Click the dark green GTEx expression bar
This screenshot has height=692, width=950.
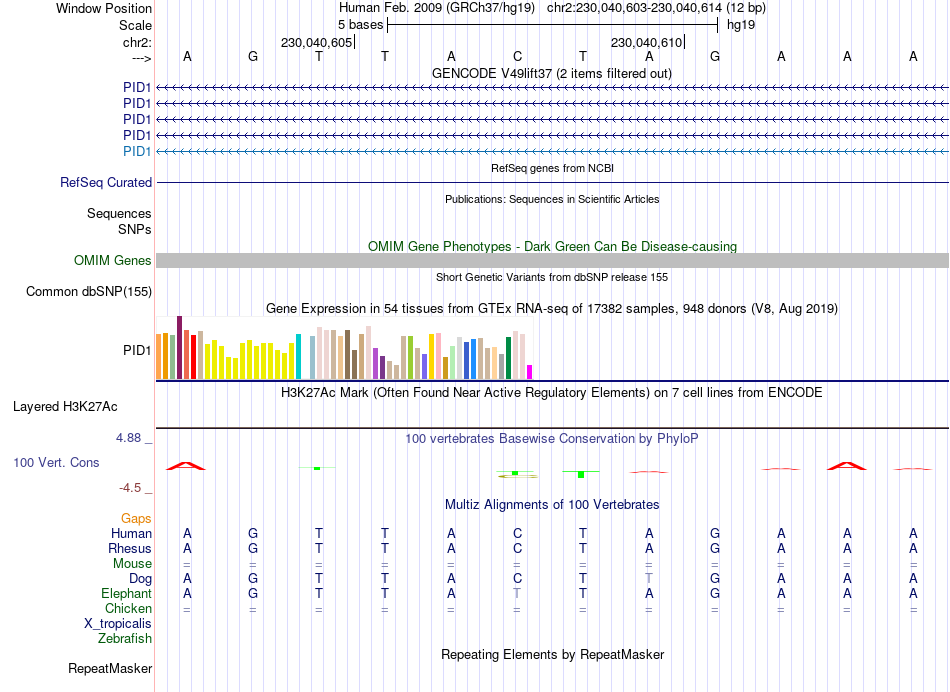click(508, 358)
